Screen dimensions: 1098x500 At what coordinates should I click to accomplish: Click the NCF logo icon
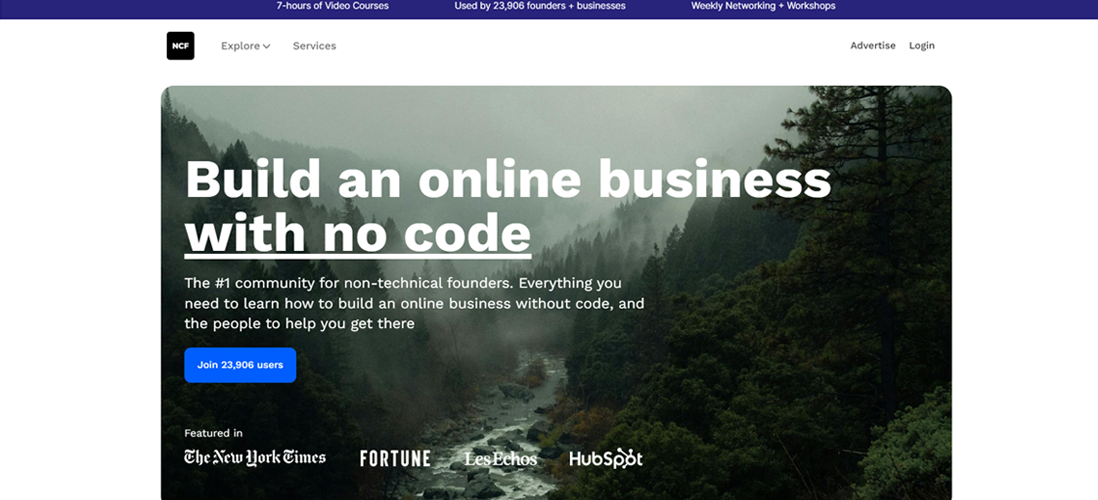click(181, 46)
